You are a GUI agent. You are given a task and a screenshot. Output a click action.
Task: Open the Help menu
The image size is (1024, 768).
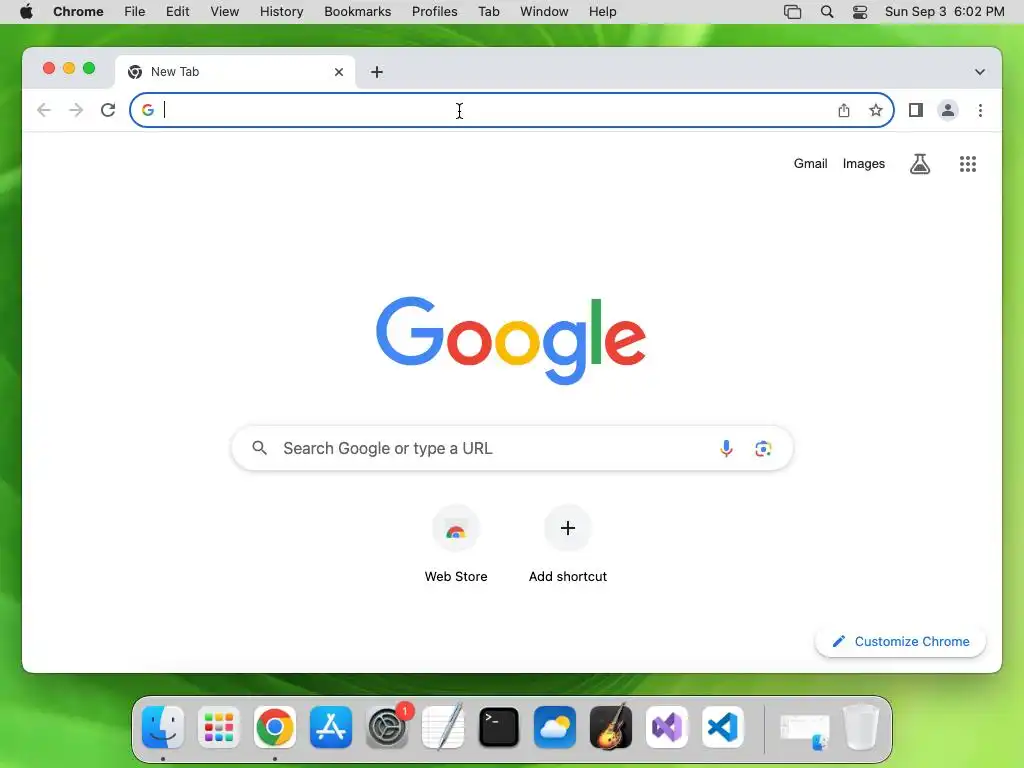click(x=602, y=12)
